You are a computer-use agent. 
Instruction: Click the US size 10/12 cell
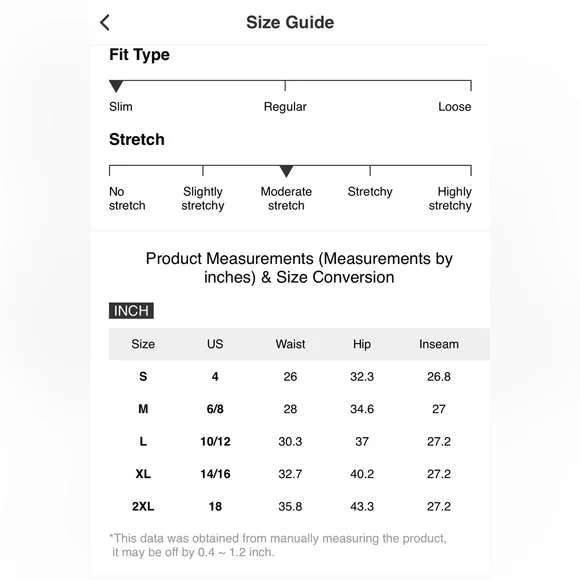tap(215, 441)
